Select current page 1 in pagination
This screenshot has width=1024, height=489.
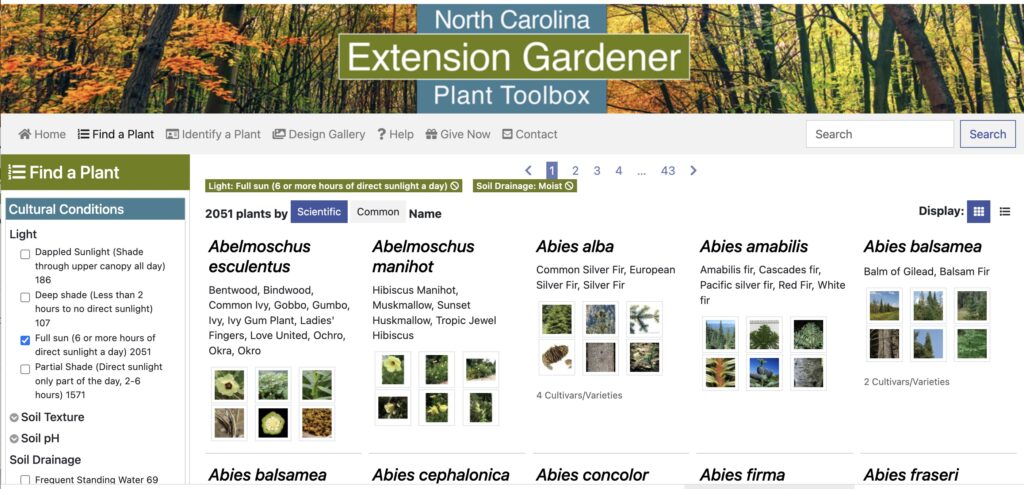coord(552,170)
